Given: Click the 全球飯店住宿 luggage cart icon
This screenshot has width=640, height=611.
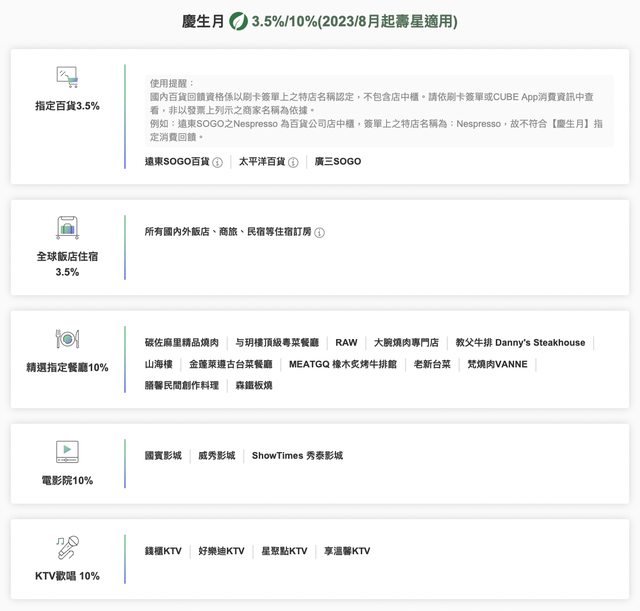Looking at the screenshot, I should (x=67, y=228).
